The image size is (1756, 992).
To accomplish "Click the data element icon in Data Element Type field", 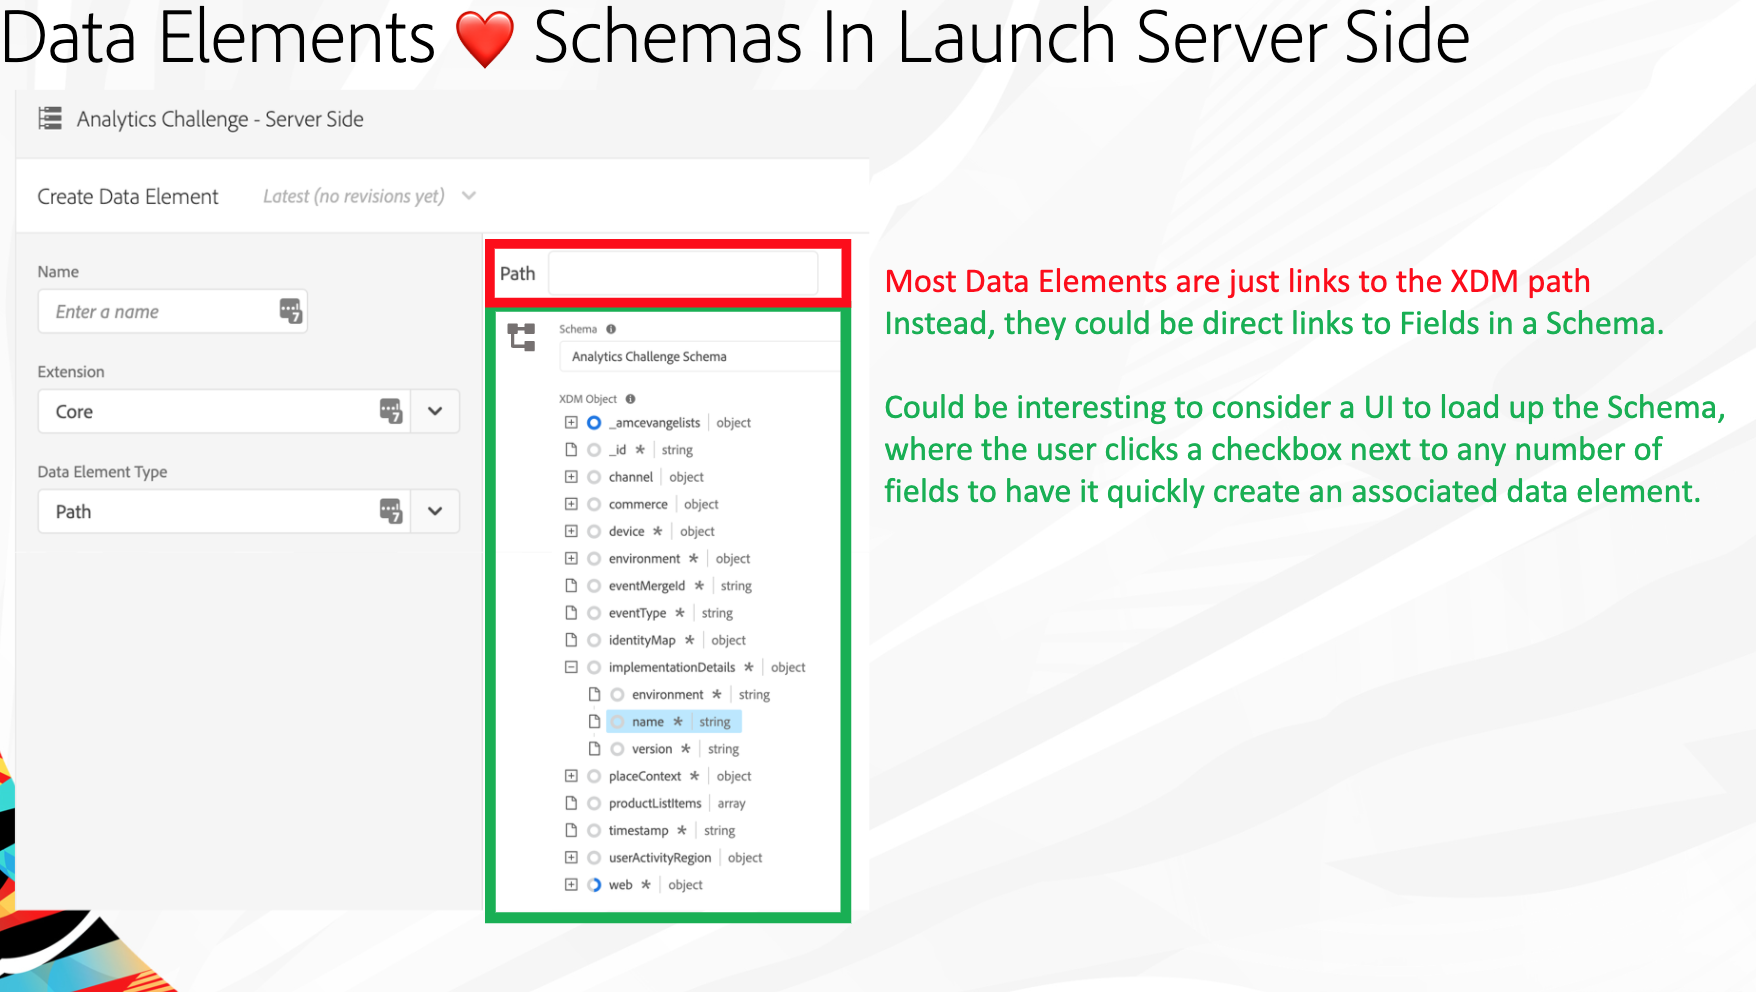I will [391, 511].
